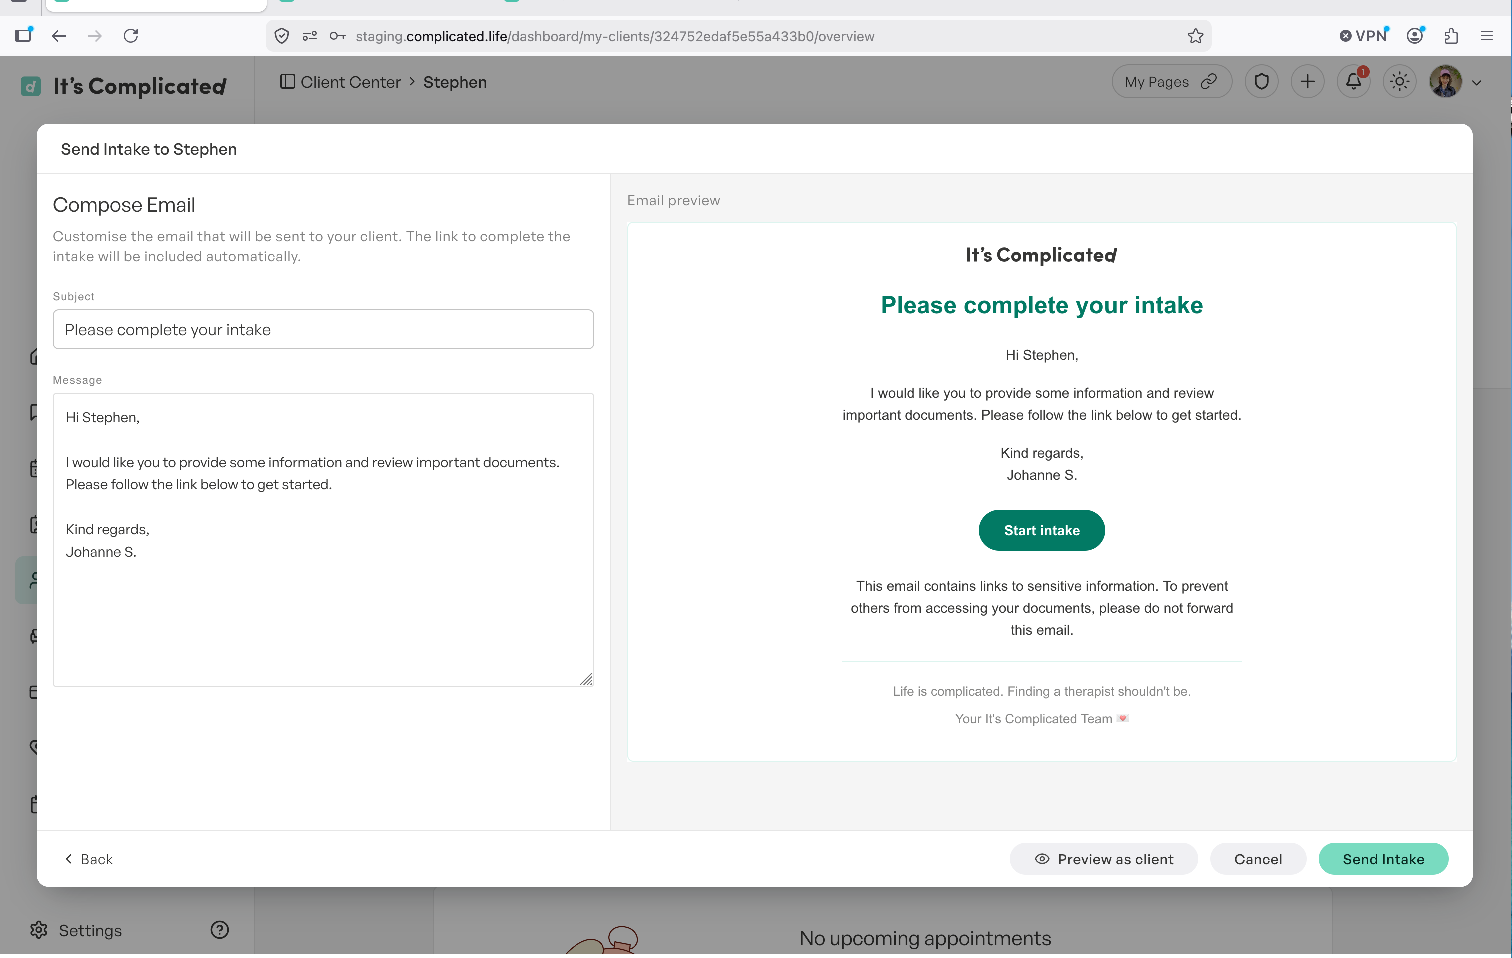Open notifications bell with red badge

point(1354,82)
